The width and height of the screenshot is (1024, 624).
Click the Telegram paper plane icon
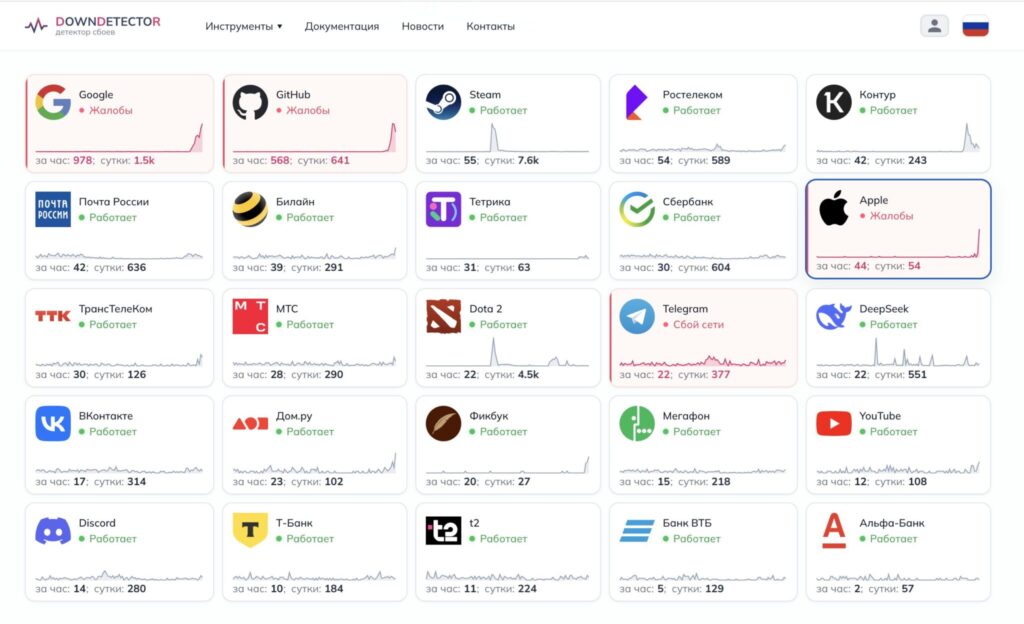click(637, 317)
